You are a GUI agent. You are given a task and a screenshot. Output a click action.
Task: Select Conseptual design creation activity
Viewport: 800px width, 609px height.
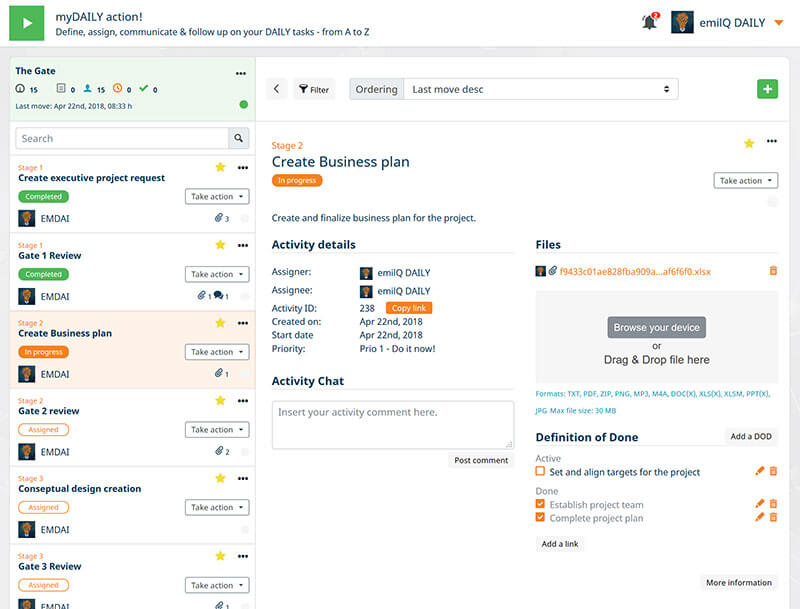[x=80, y=489]
